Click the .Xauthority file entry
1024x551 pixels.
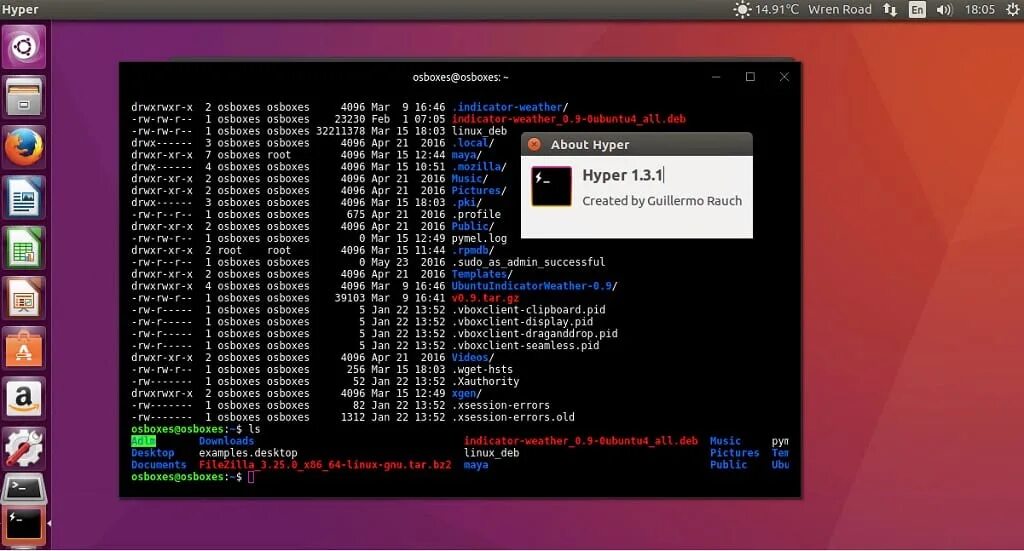coord(485,381)
